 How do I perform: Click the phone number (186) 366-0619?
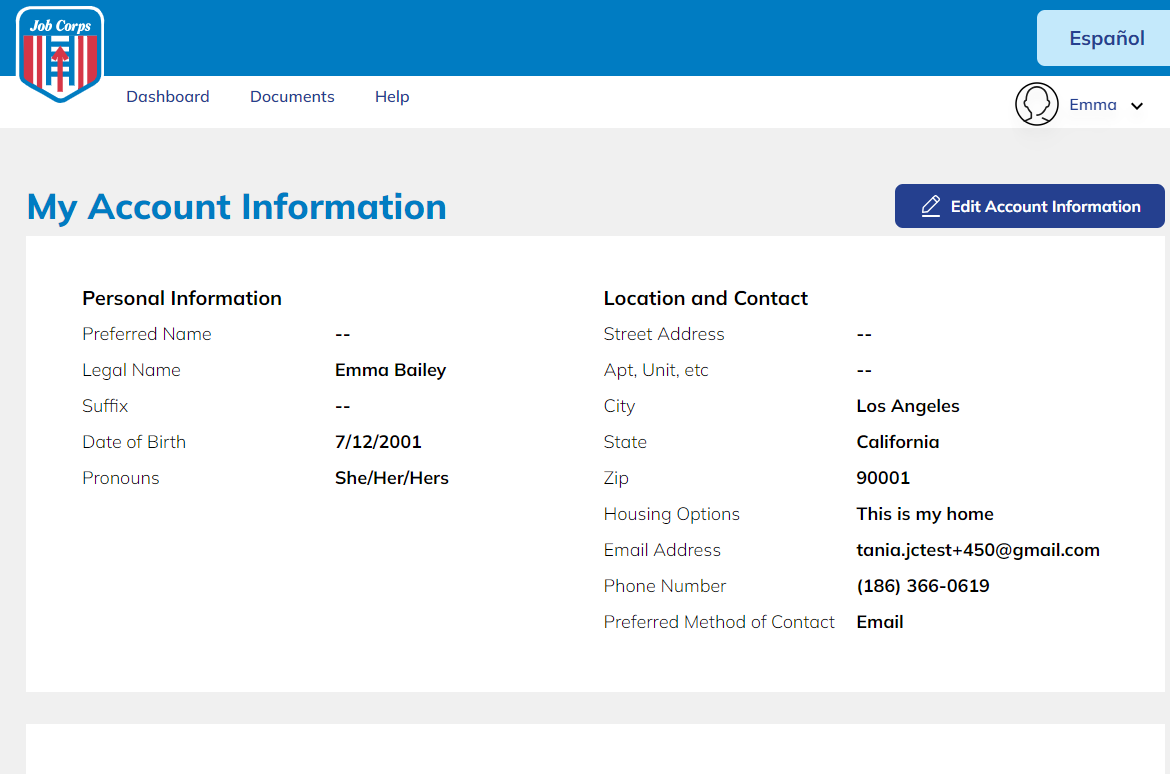point(922,586)
